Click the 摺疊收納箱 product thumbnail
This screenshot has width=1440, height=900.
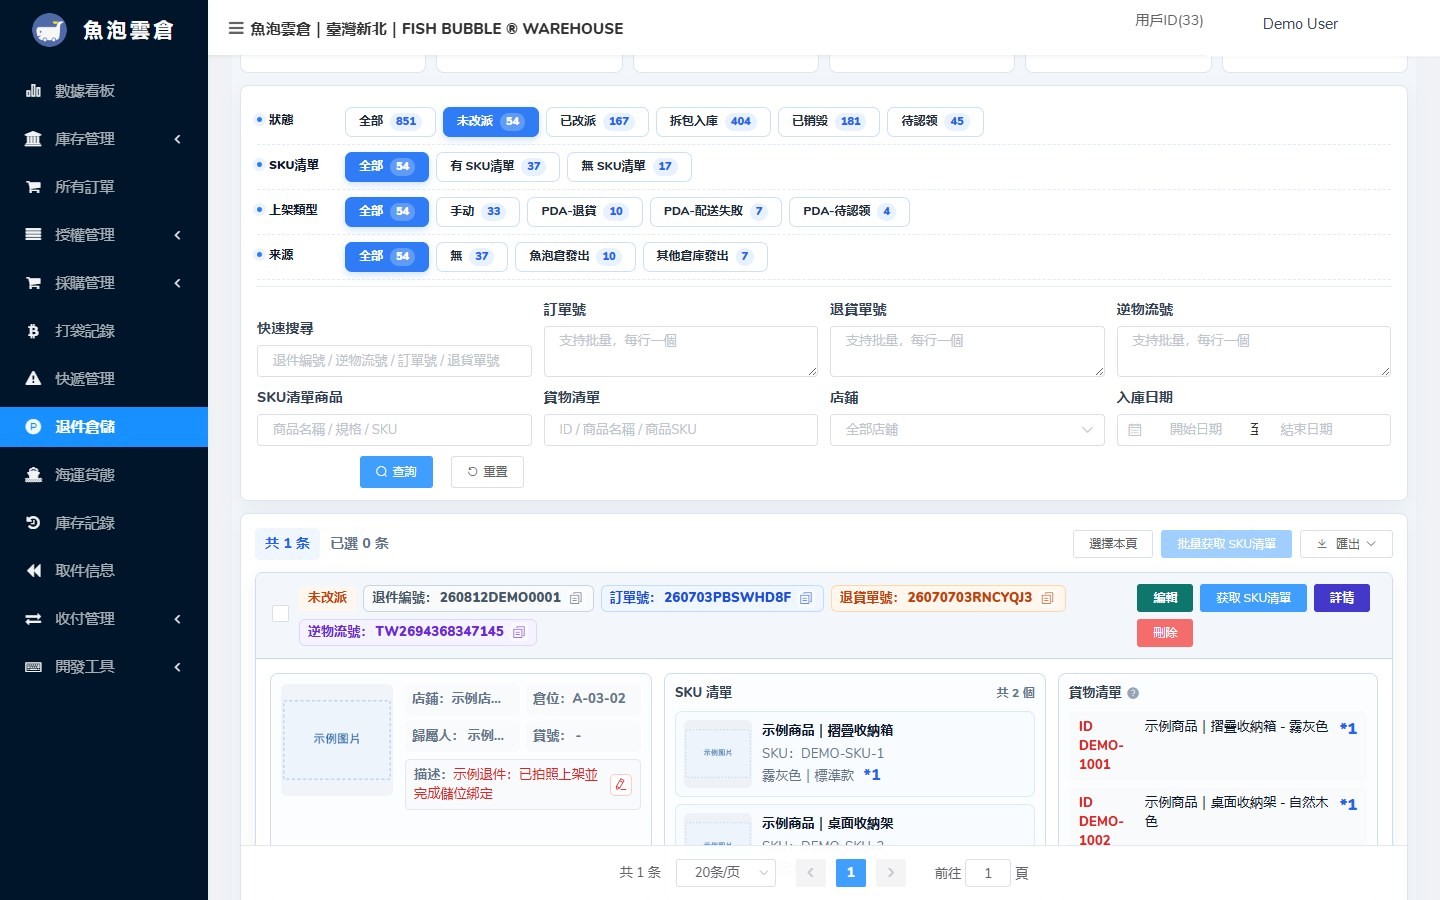pyautogui.click(x=718, y=753)
